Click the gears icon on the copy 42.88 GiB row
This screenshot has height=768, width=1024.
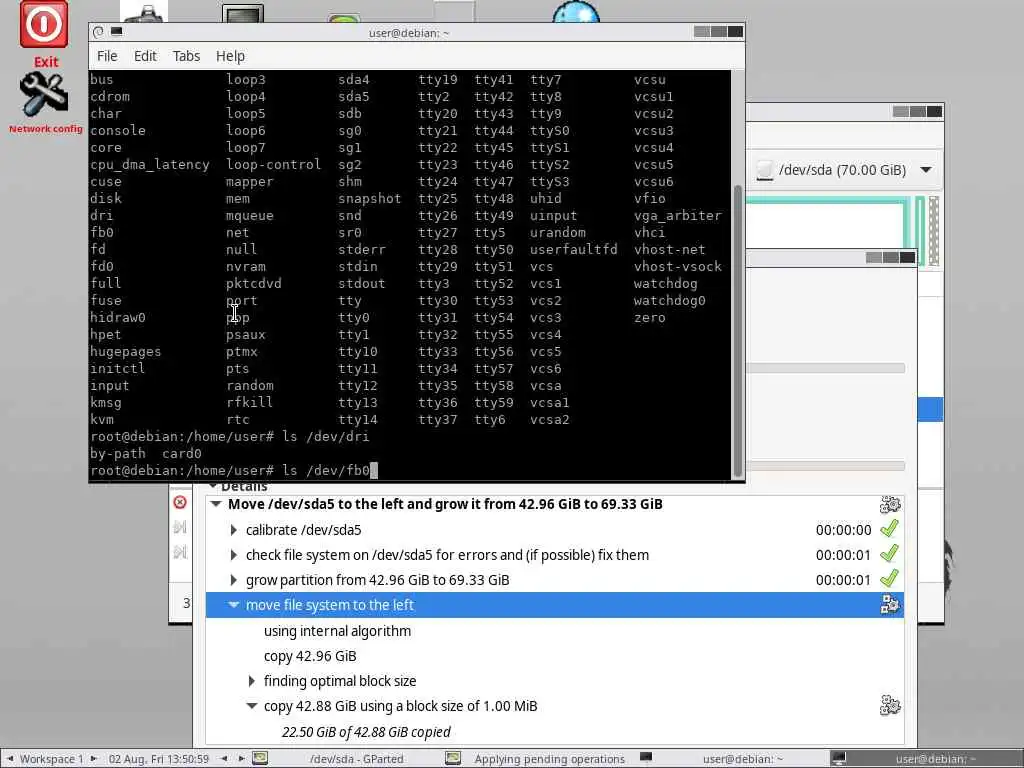pos(890,705)
